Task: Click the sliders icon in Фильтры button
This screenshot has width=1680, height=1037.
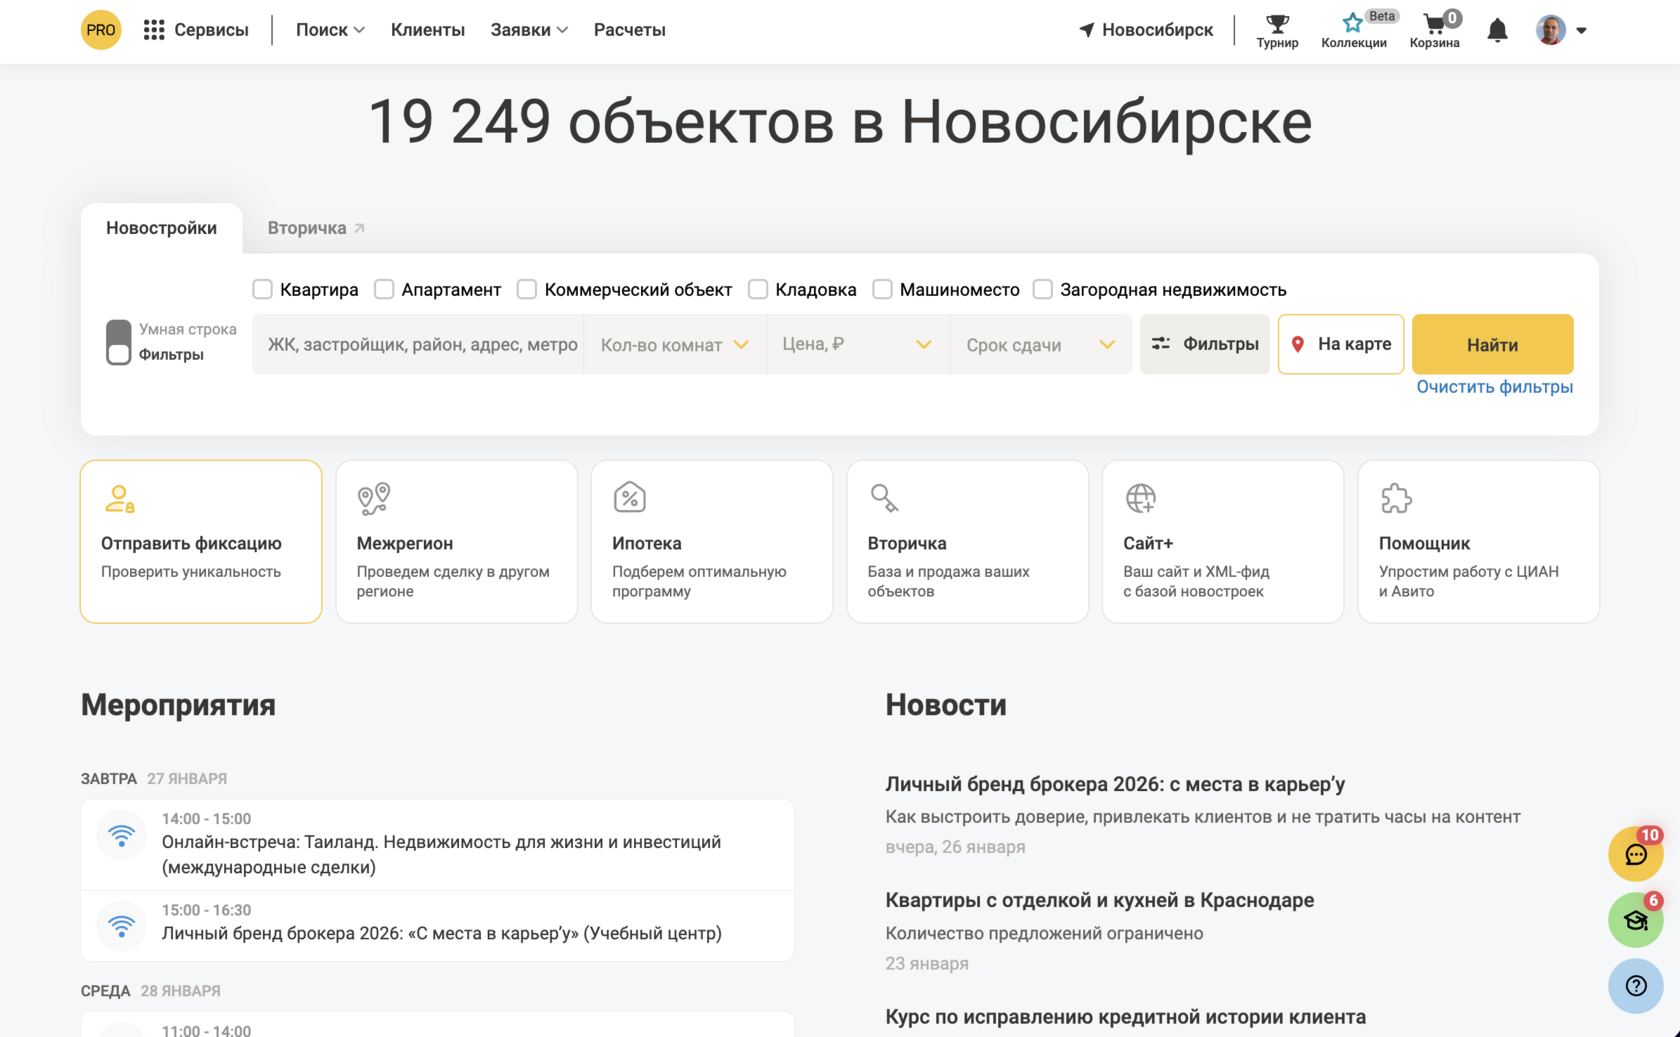Action: [x=1161, y=344]
